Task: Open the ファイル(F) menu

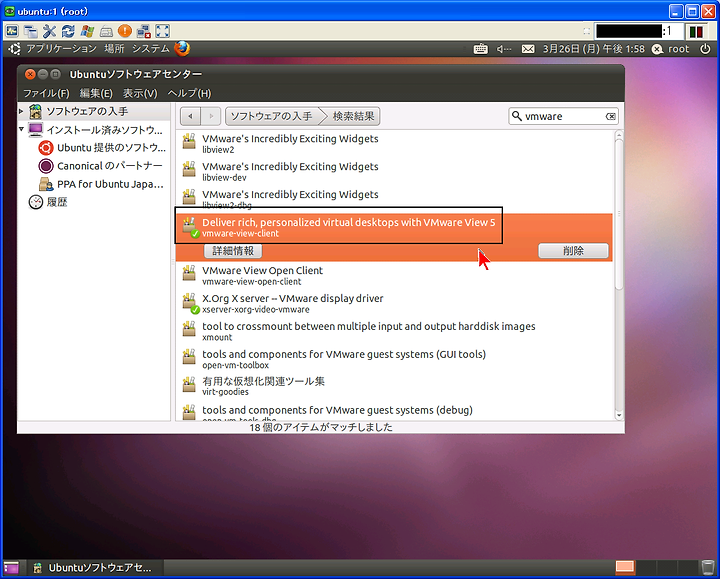Action: 46,93
